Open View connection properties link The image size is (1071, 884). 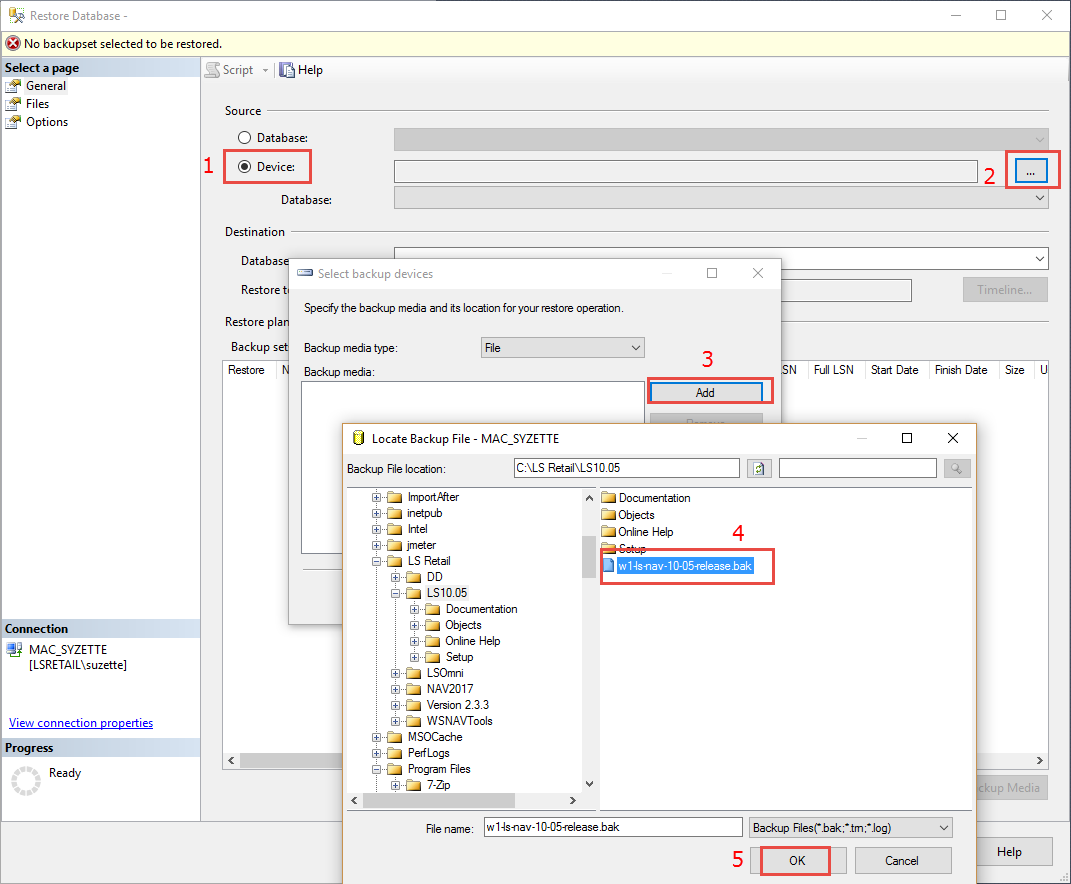coord(81,723)
